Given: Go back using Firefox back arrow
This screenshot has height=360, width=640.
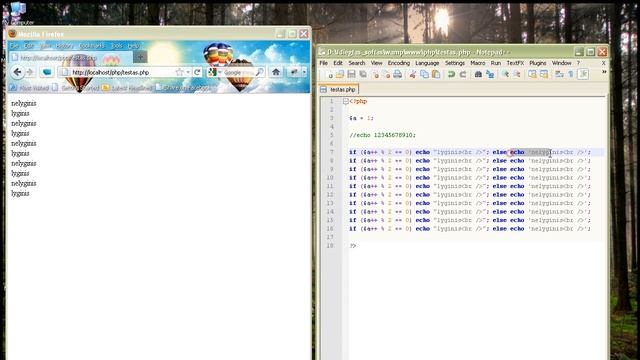Looking at the screenshot, I should (17, 72).
